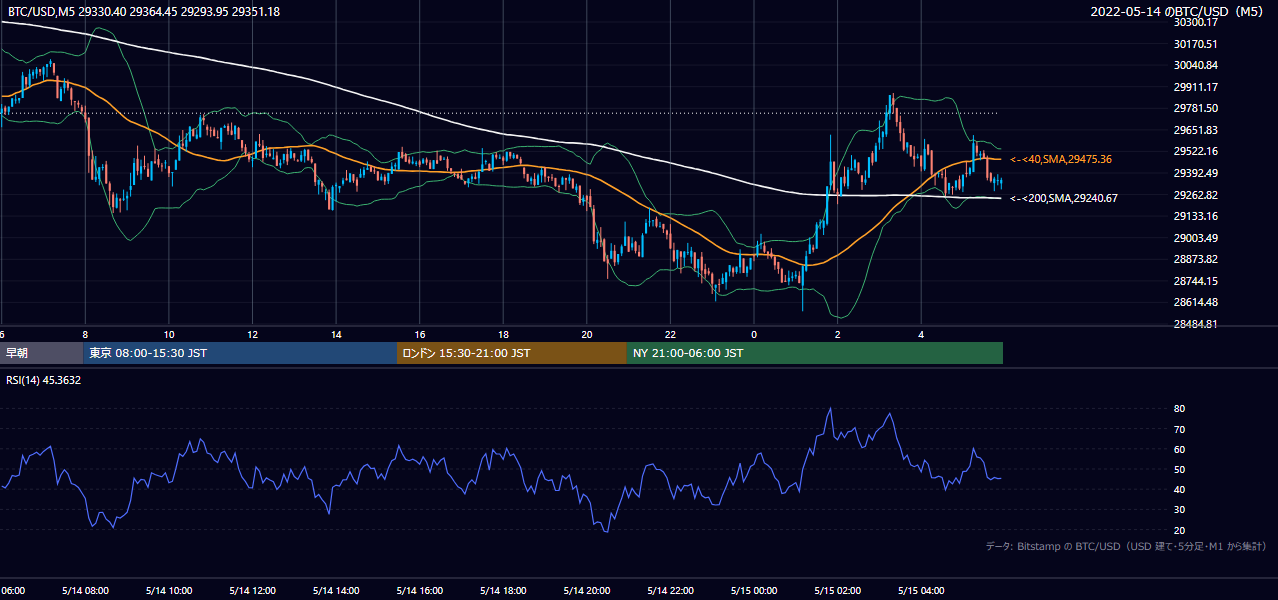This screenshot has width=1278, height=600.
Task: Click the 早朝 session bar
Action: pos(42,353)
